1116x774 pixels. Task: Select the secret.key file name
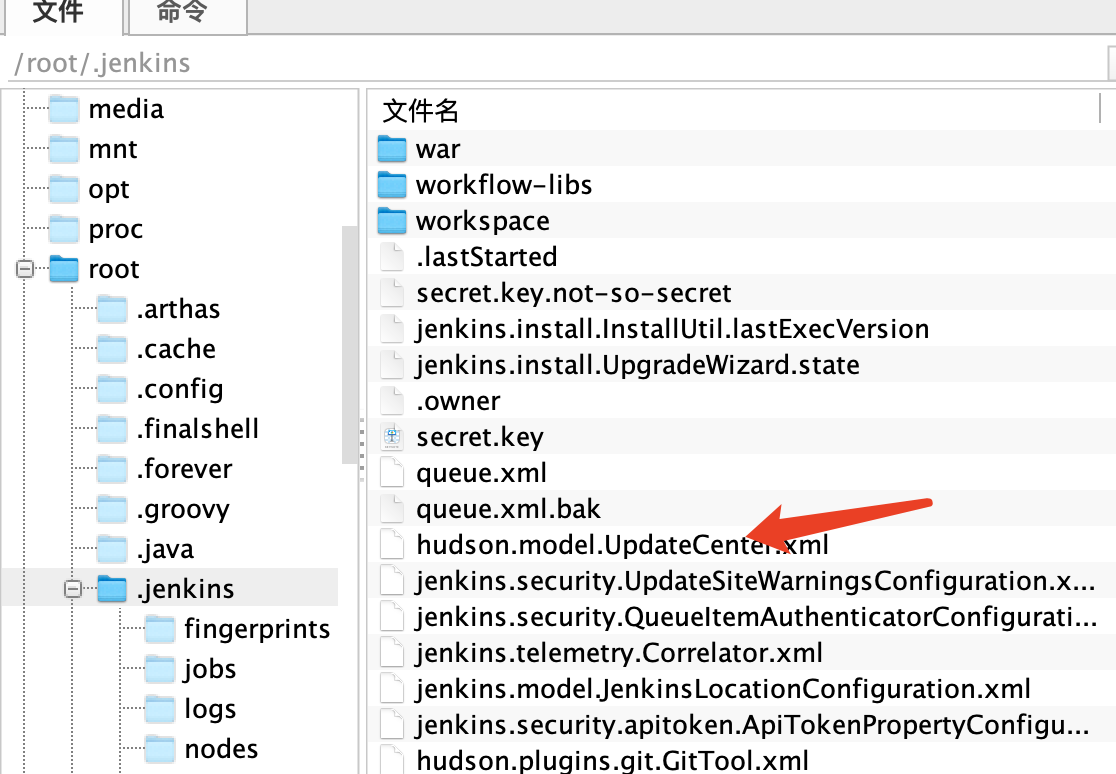tap(480, 437)
